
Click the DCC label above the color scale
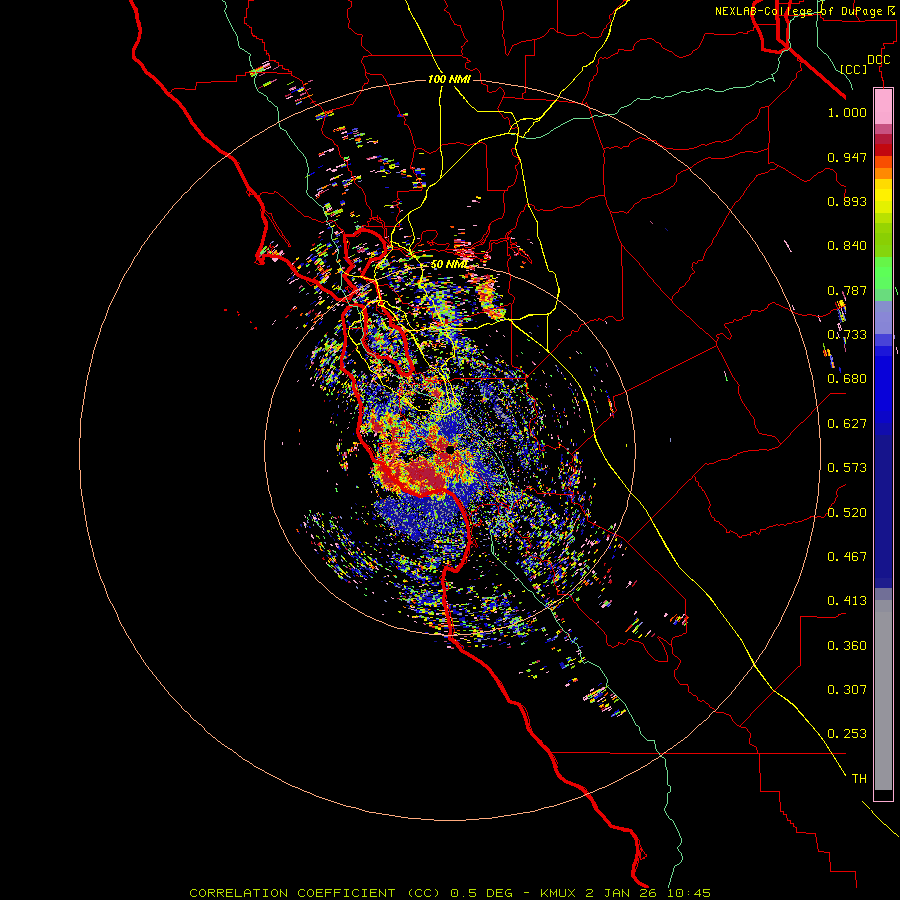pos(878,60)
